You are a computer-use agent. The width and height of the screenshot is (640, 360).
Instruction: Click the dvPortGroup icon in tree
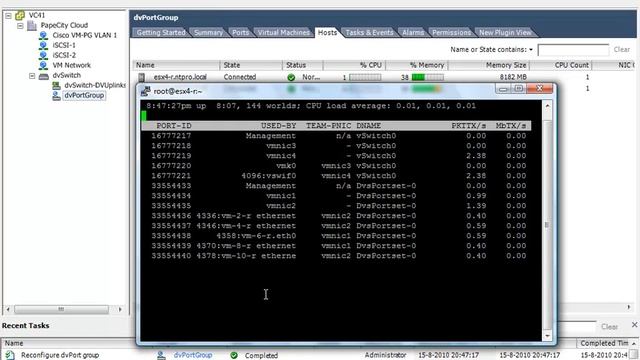pyautogui.click(x=56, y=96)
